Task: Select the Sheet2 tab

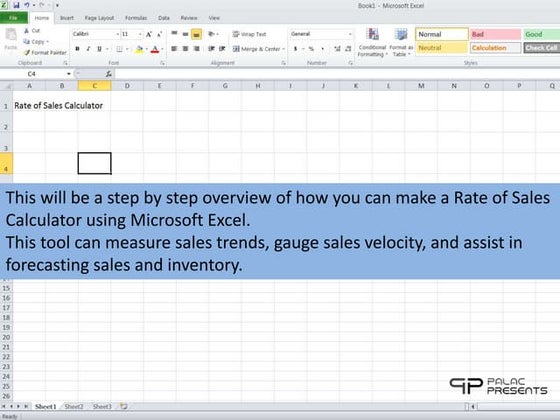Action: pos(74,406)
